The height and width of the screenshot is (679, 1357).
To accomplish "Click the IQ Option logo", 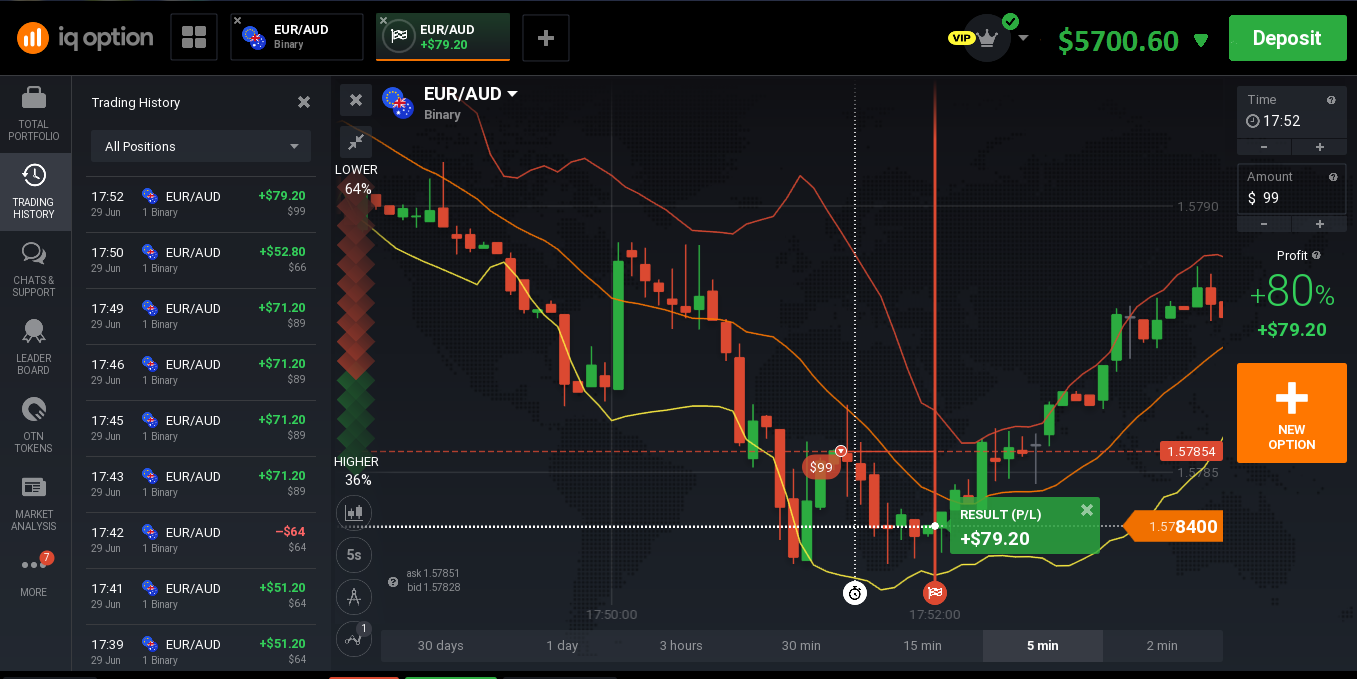I will (x=85, y=38).
